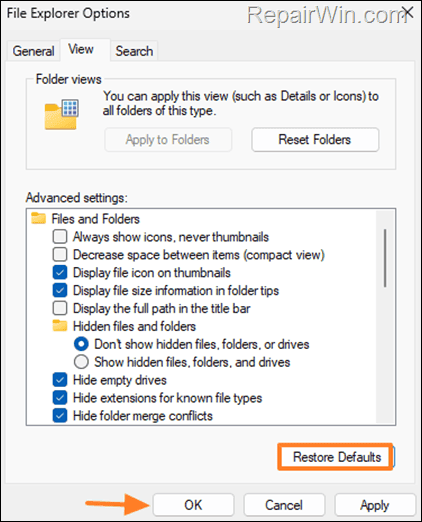Viewport: 422px width, 522px height.
Task: Uncheck Display file size information in folder tips
Action: point(60,290)
